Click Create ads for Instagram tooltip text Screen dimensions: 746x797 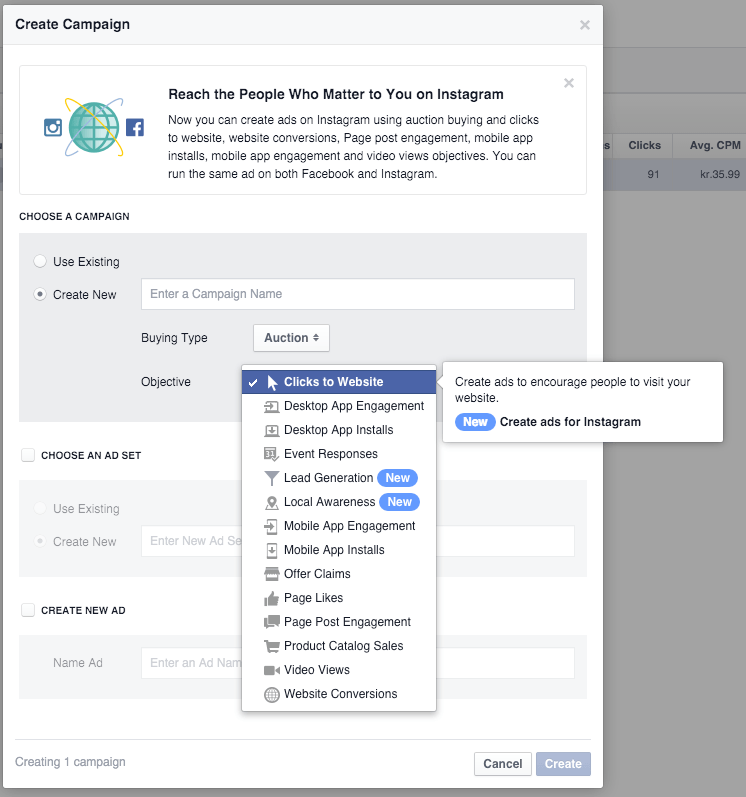570,422
